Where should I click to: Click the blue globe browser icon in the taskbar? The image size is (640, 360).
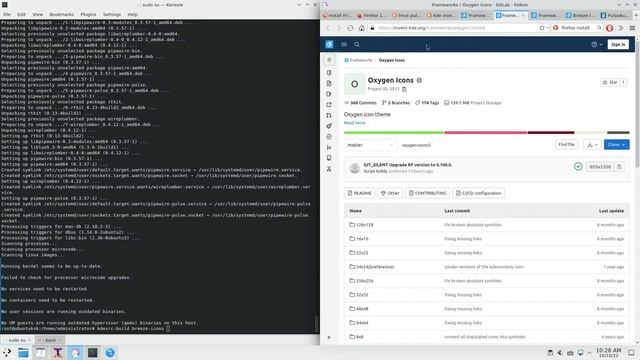pyautogui.click(x=110, y=353)
